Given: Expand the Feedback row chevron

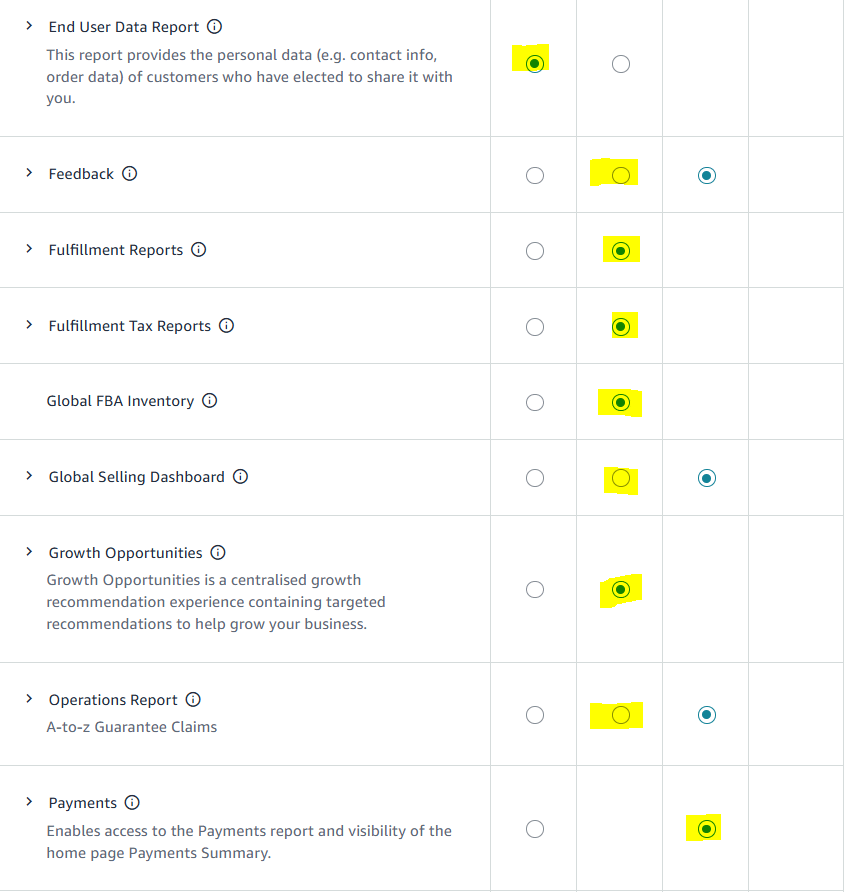Looking at the screenshot, I should pos(29,173).
